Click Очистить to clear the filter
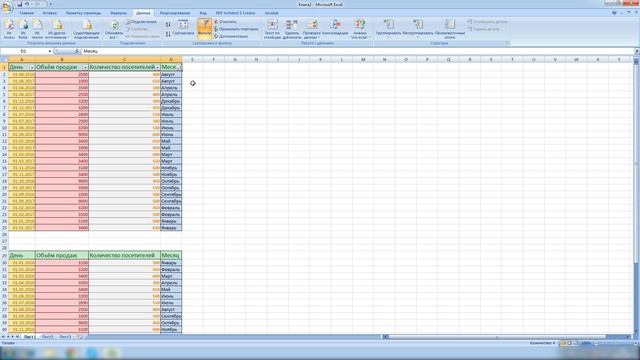This screenshot has width=640, height=360. coord(226,22)
